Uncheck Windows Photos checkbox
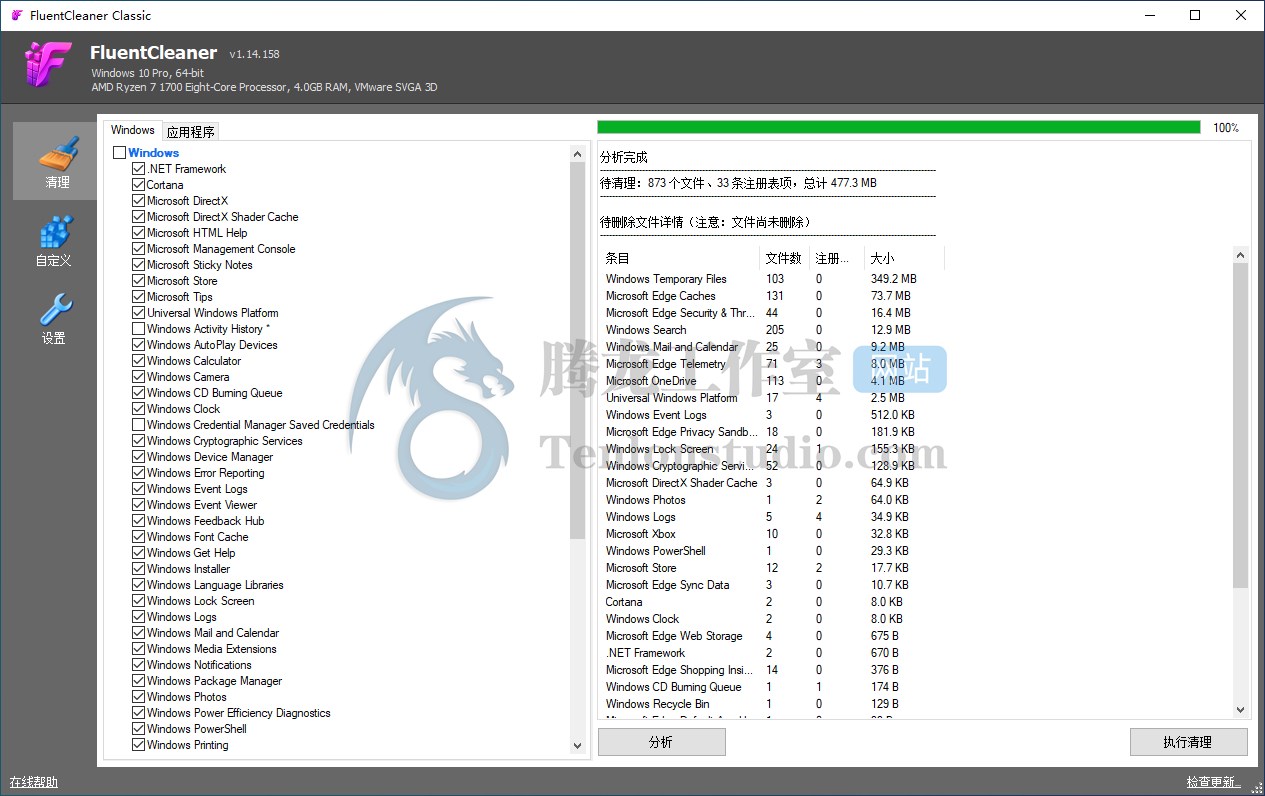 pyautogui.click(x=139, y=697)
